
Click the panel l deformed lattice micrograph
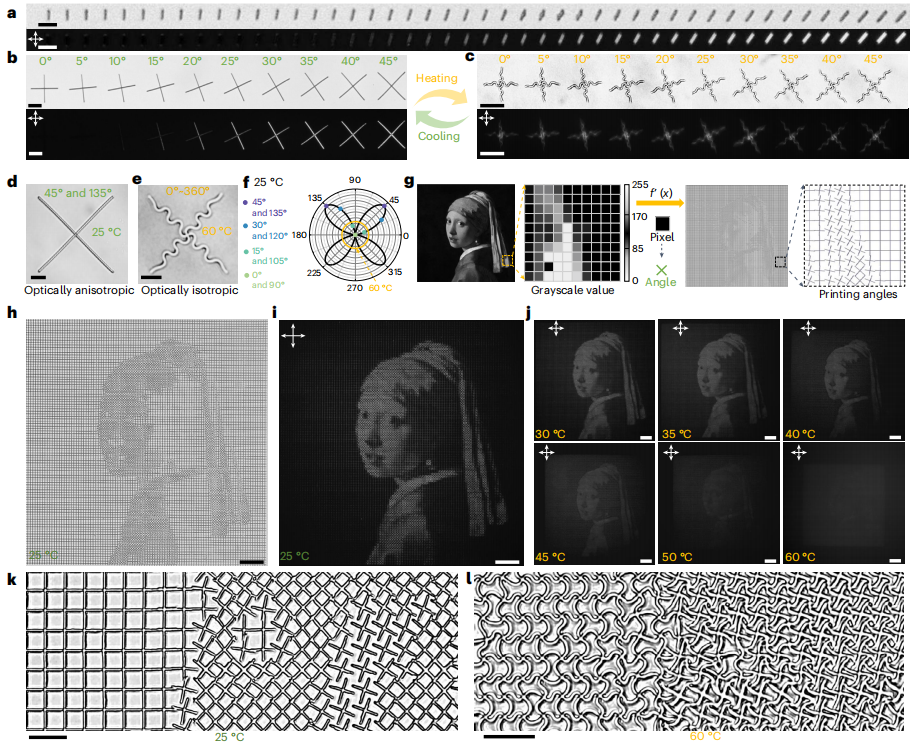tap(689, 651)
